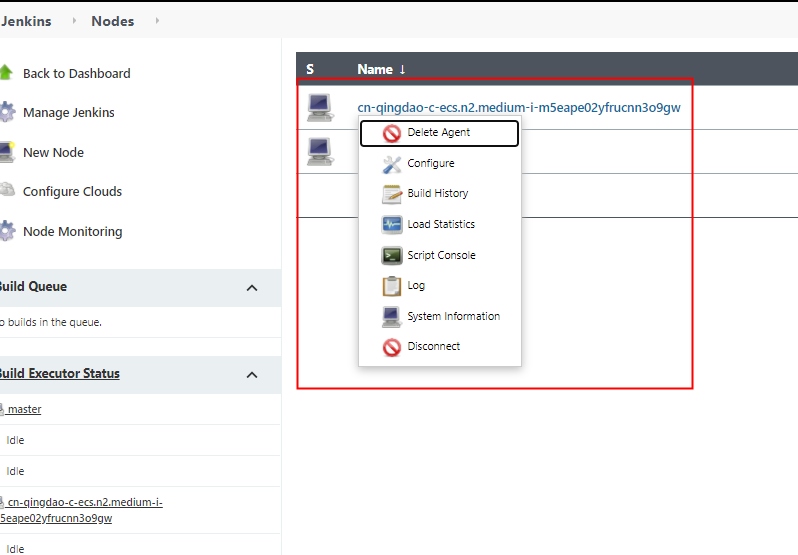Open the Build Executor Status heading link
798x555 pixels.
[60, 373]
